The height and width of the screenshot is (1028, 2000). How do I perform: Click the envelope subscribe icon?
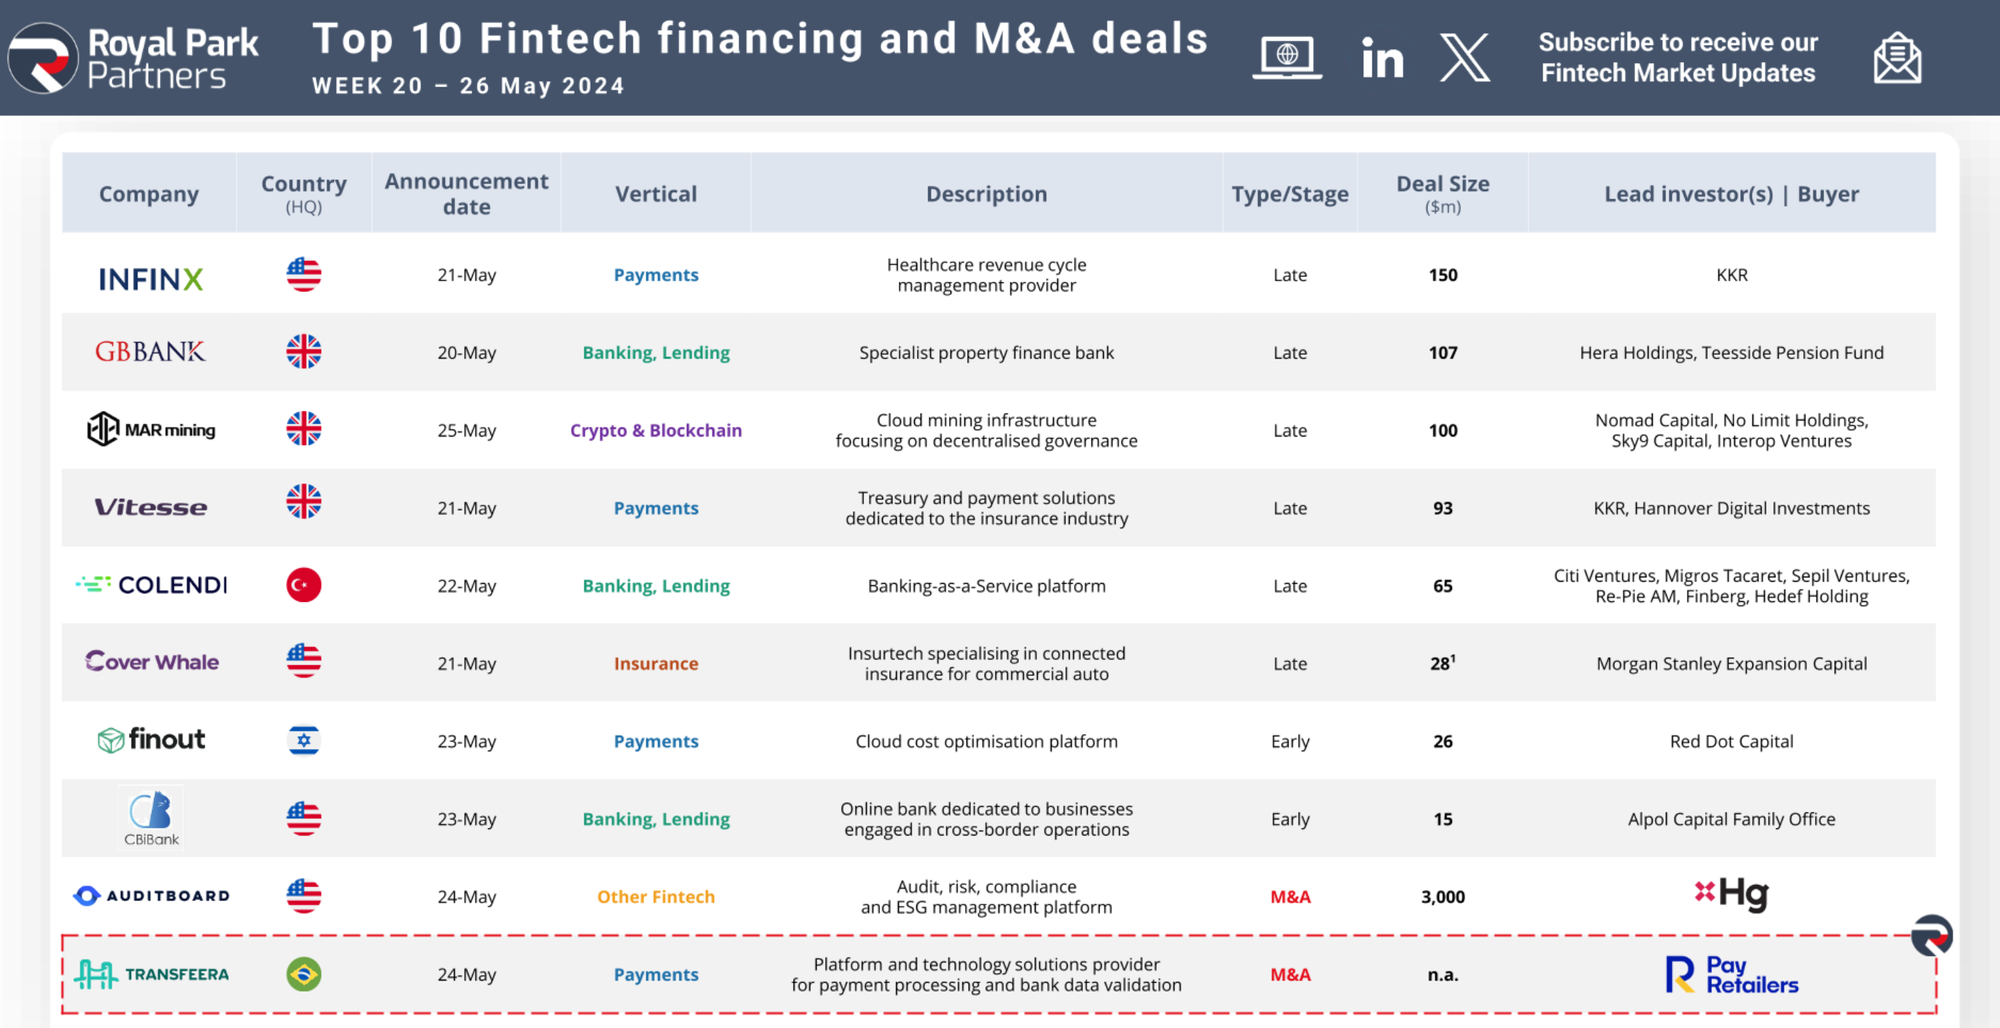click(1897, 58)
